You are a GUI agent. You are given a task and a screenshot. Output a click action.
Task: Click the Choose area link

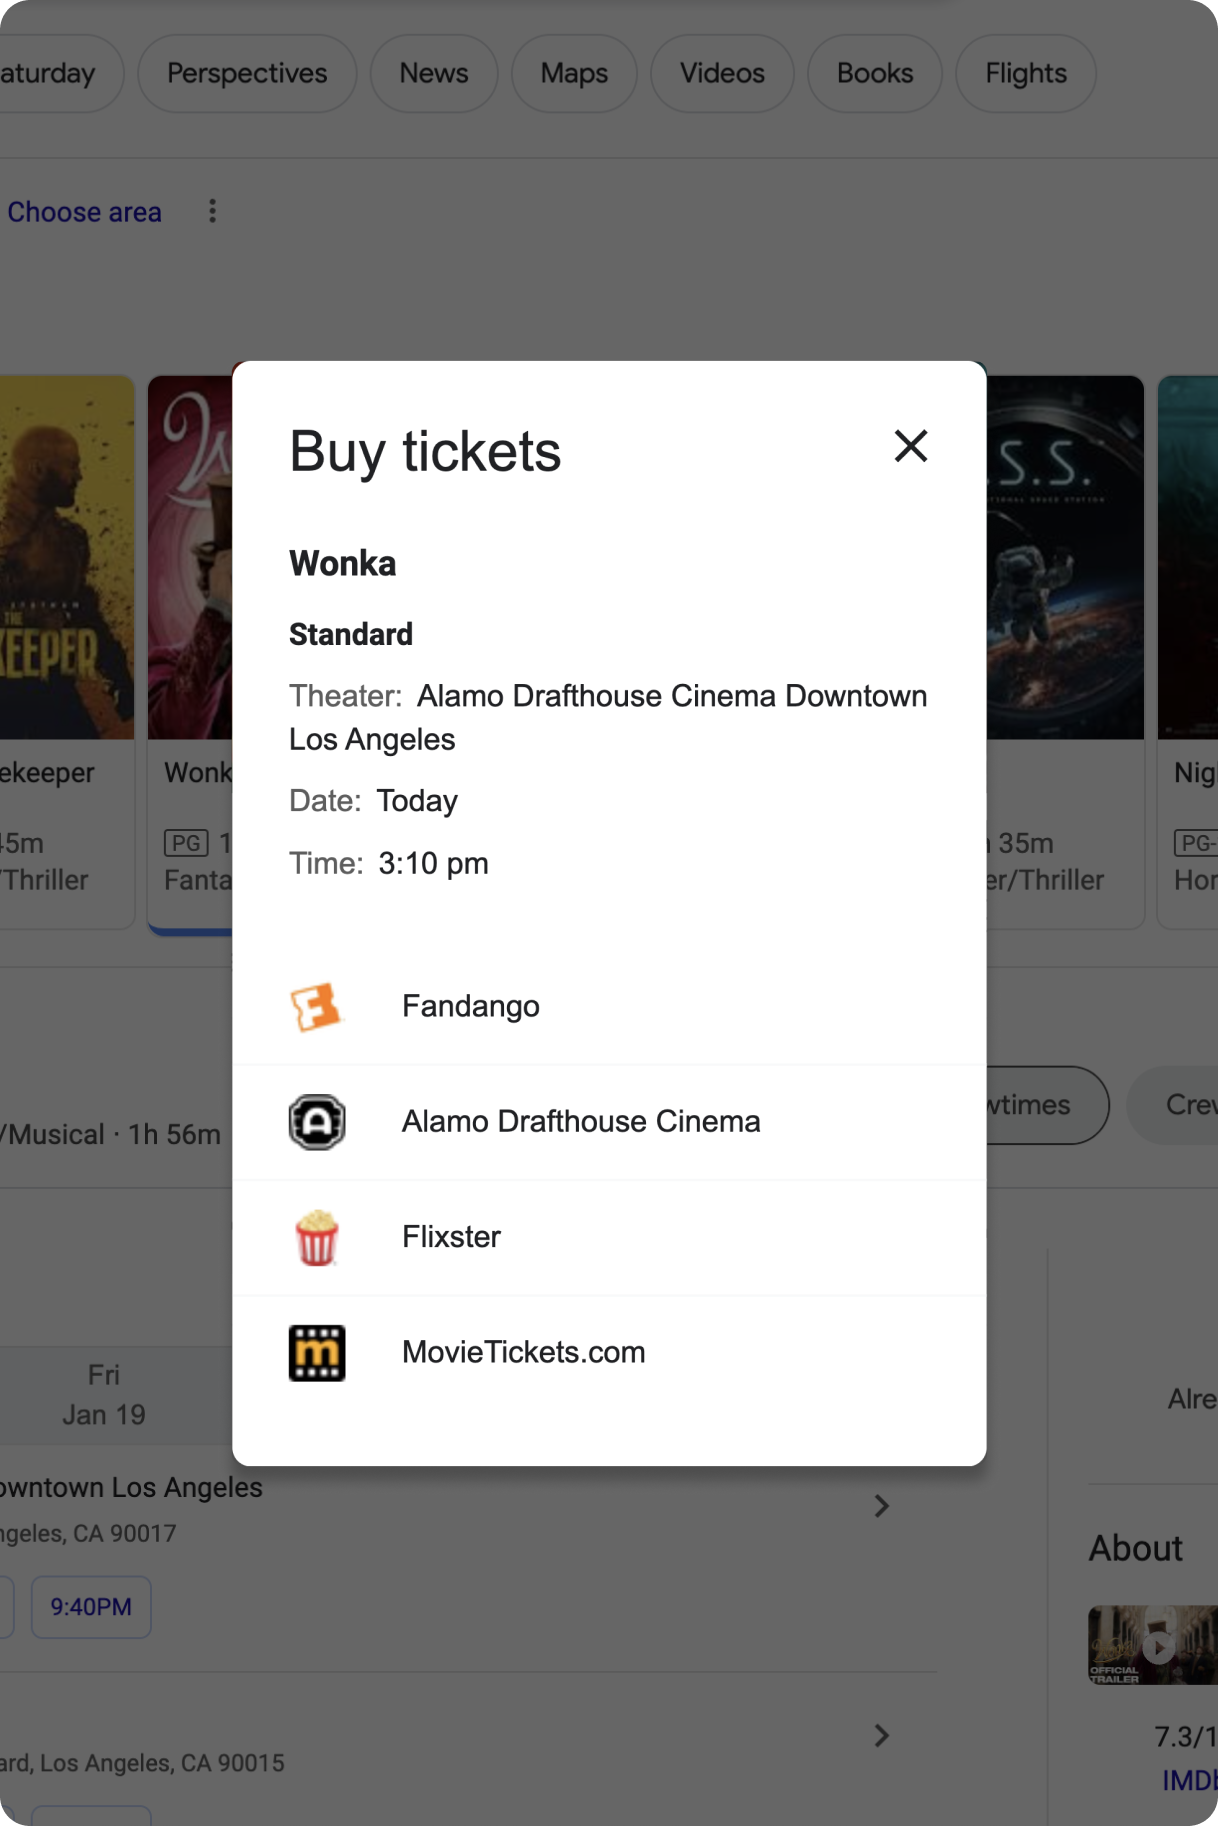click(84, 211)
